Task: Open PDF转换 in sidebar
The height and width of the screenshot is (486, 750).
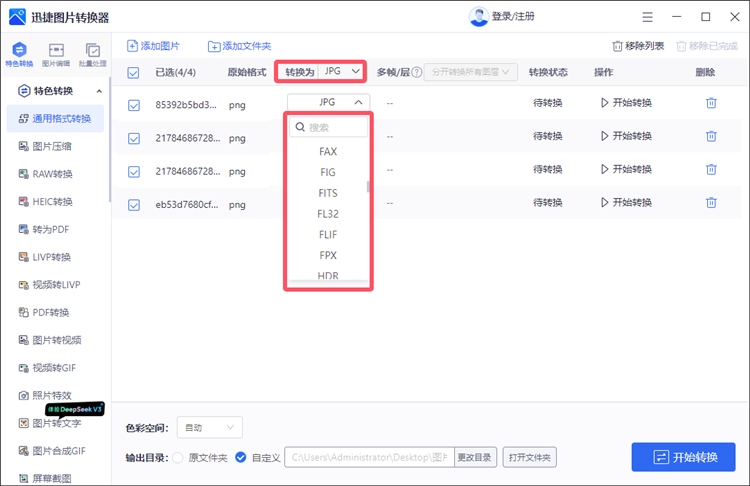Action: click(x=44, y=313)
